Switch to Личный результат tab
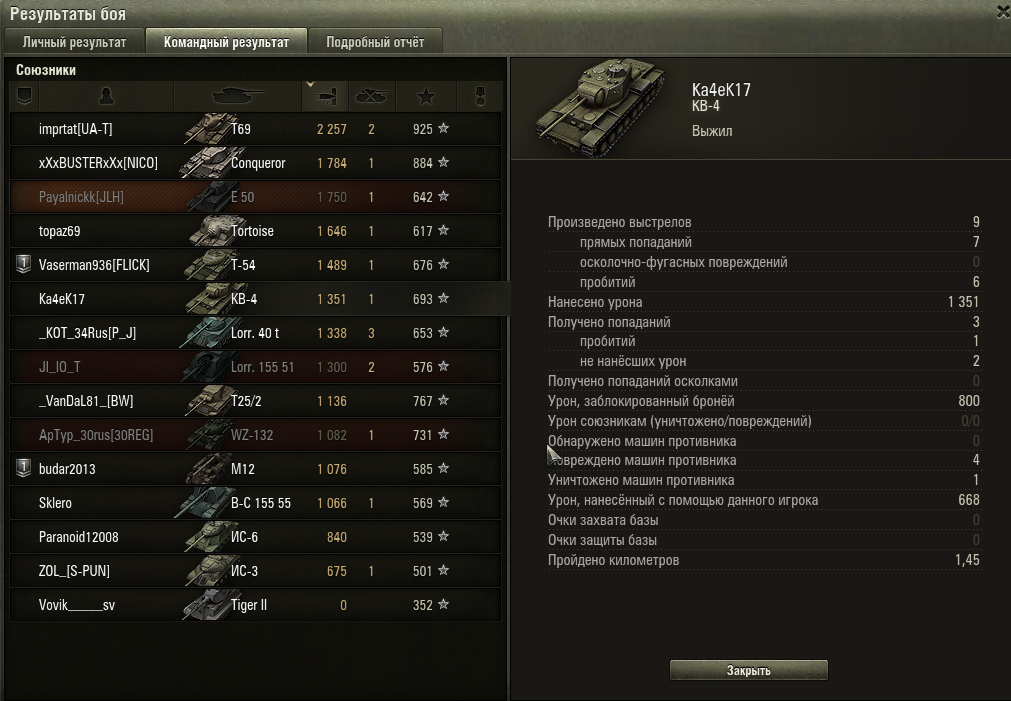This screenshot has width=1011, height=701. (74, 42)
